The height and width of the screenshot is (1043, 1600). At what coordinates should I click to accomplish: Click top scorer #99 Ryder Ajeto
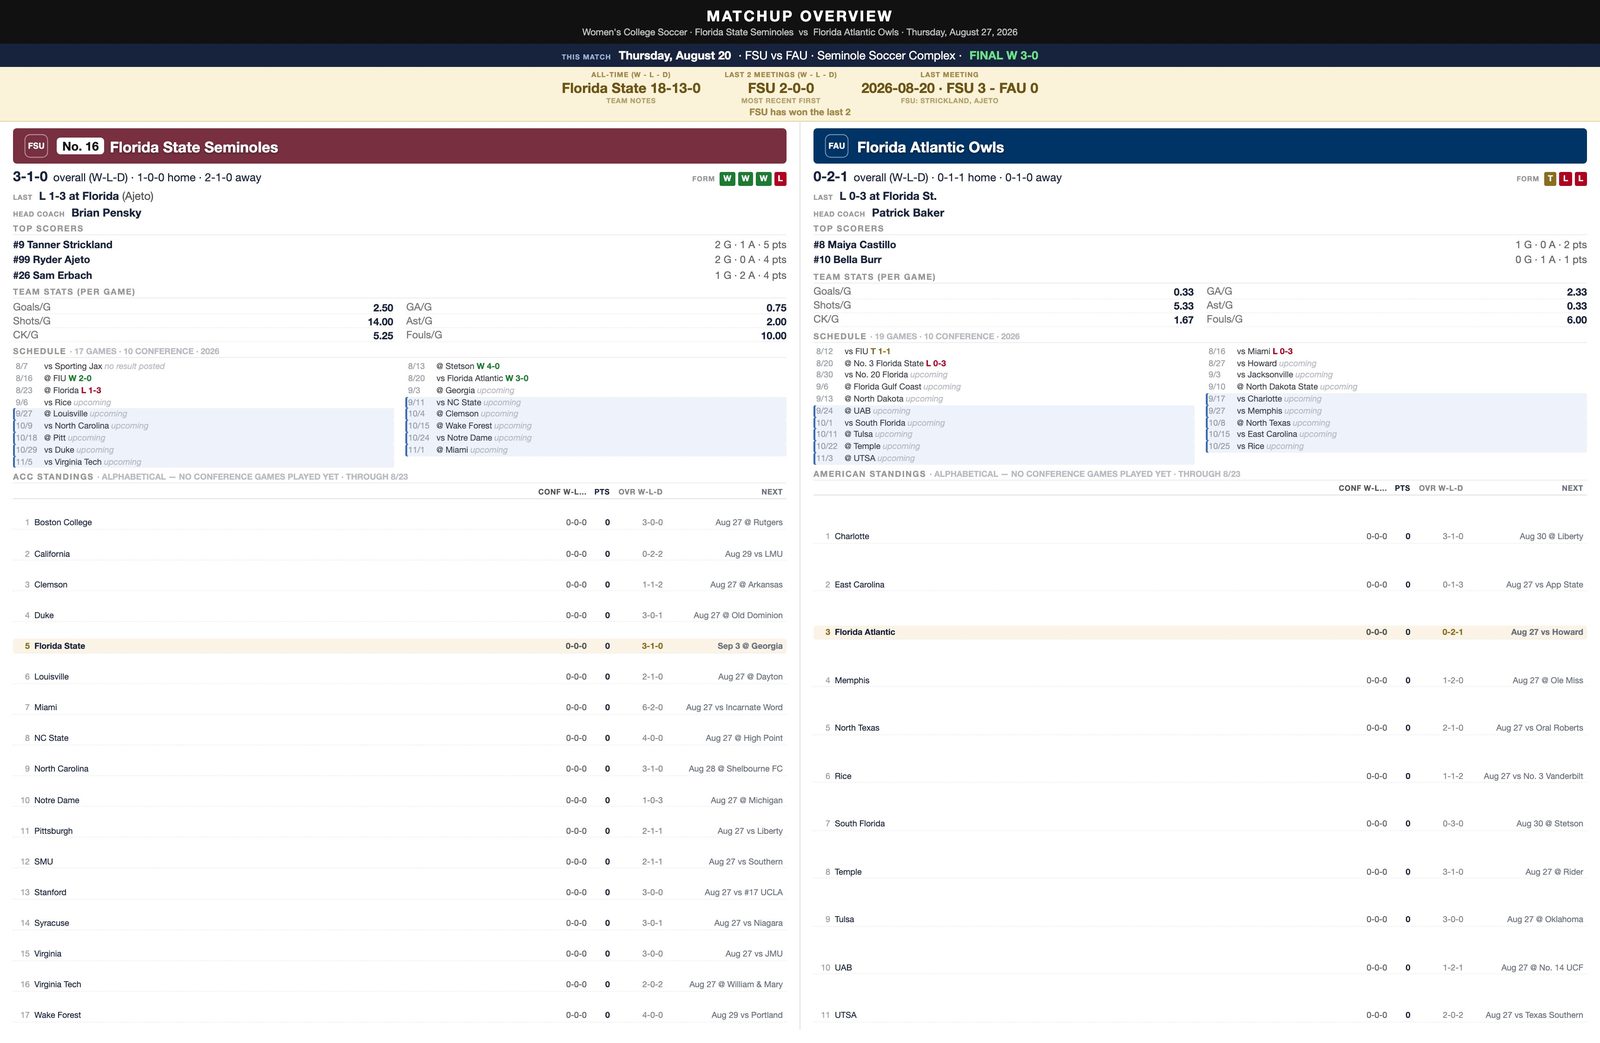coord(51,260)
